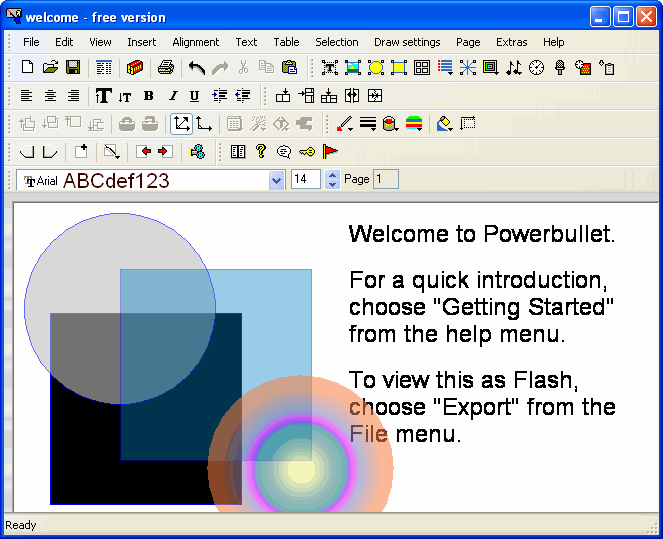Undo the last action
Image resolution: width=663 pixels, height=539 pixels.
coord(197,67)
